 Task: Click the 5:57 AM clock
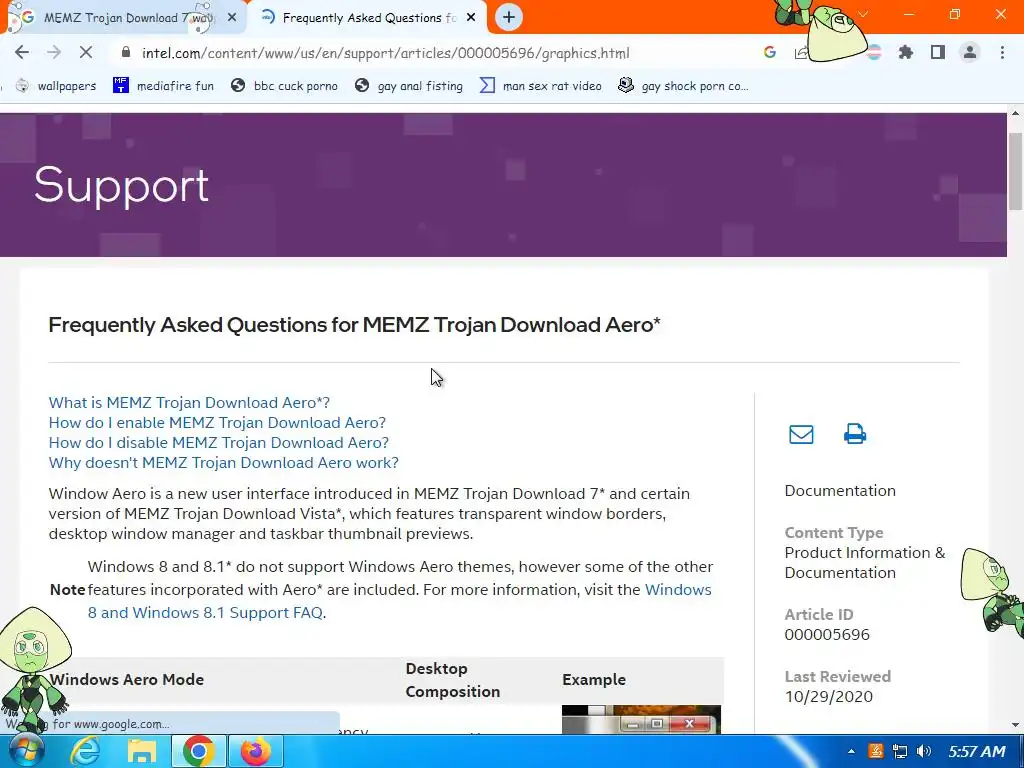977,752
